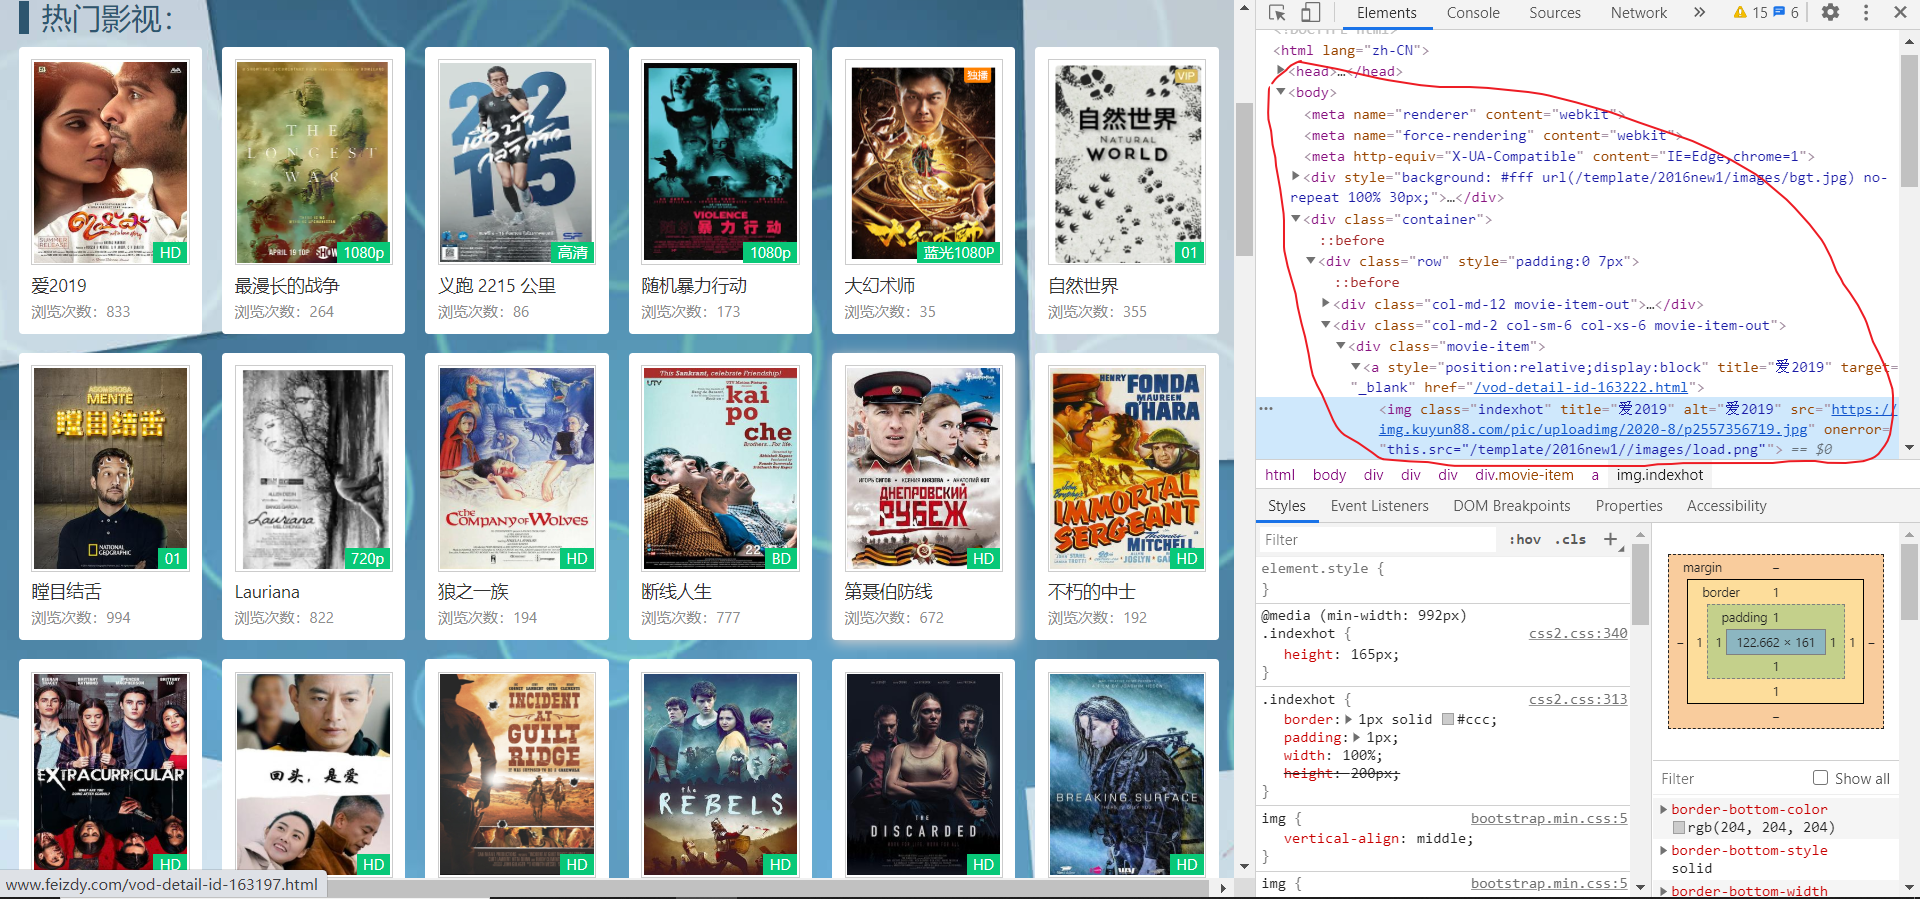This screenshot has width=1920, height=899.
Task: Switch to the Elements tab
Action: [x=1386, y=13]
